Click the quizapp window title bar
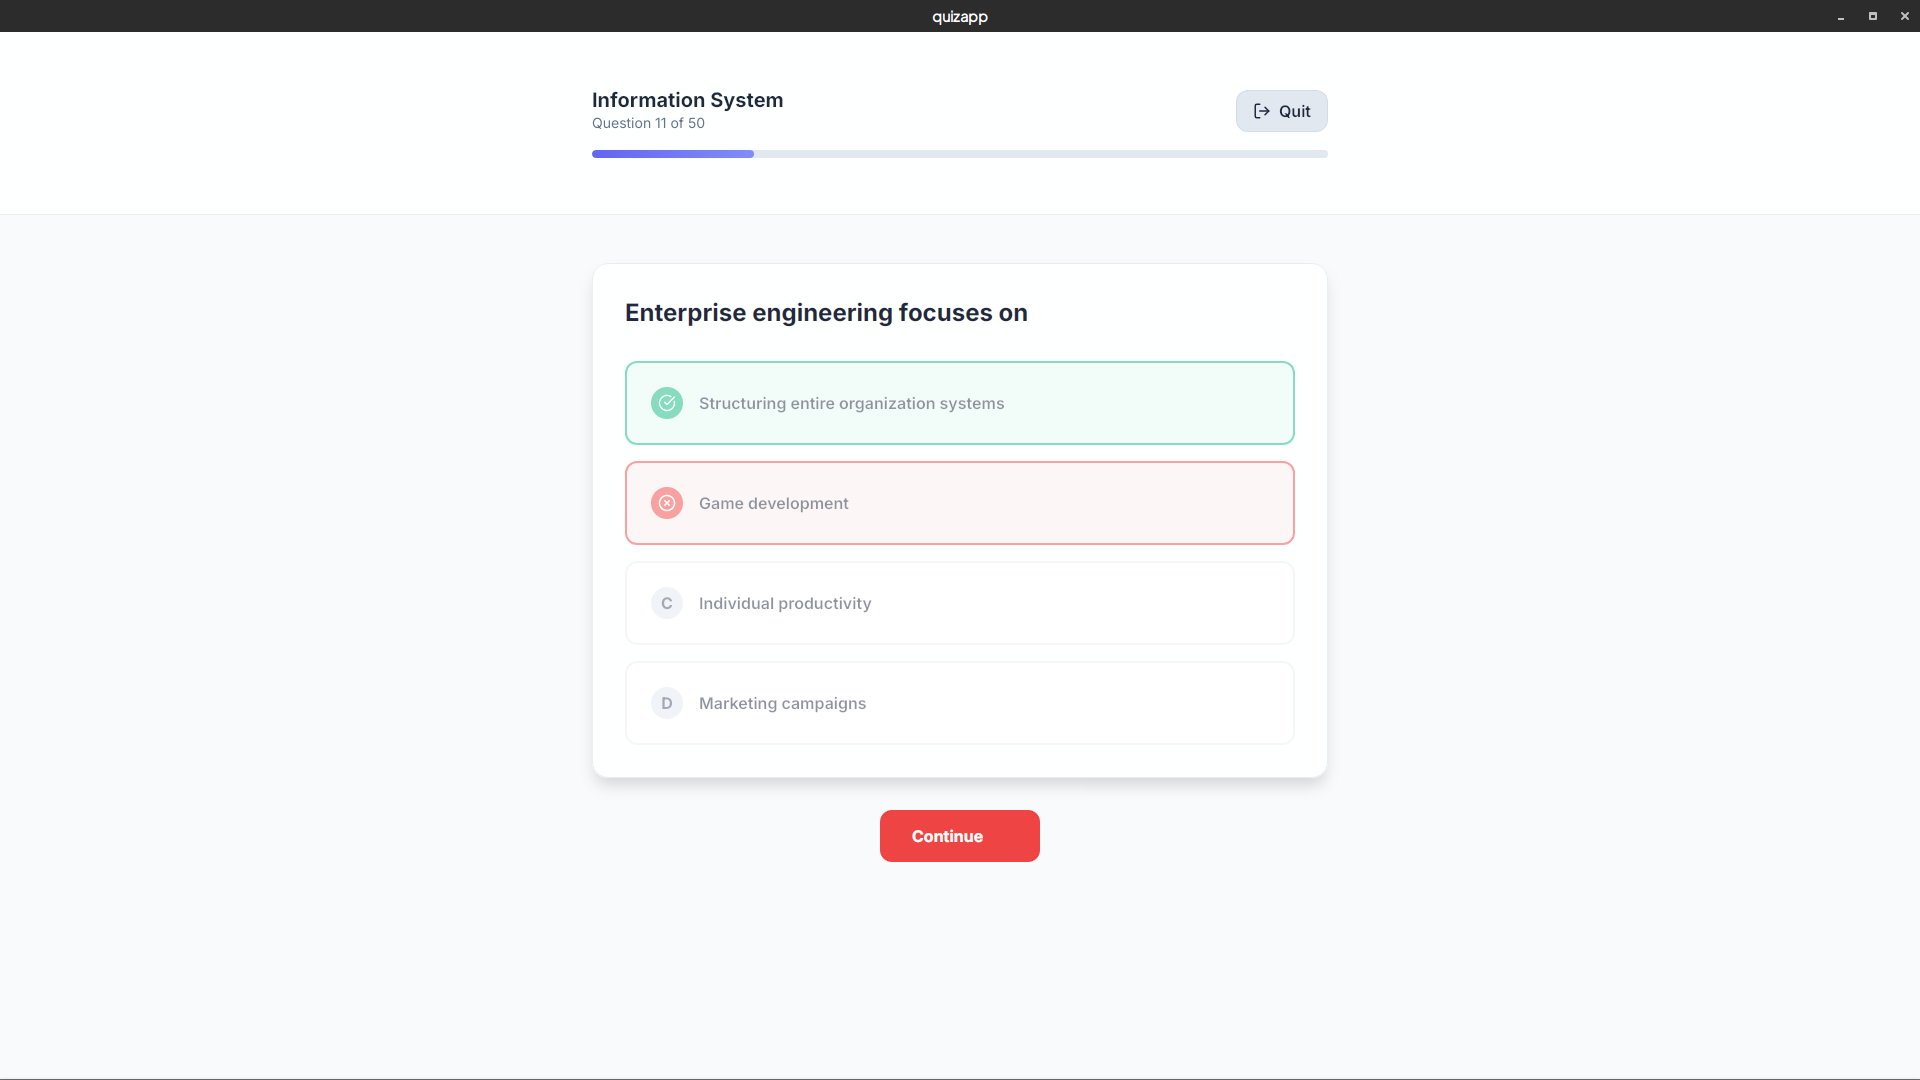 (960, 16)
